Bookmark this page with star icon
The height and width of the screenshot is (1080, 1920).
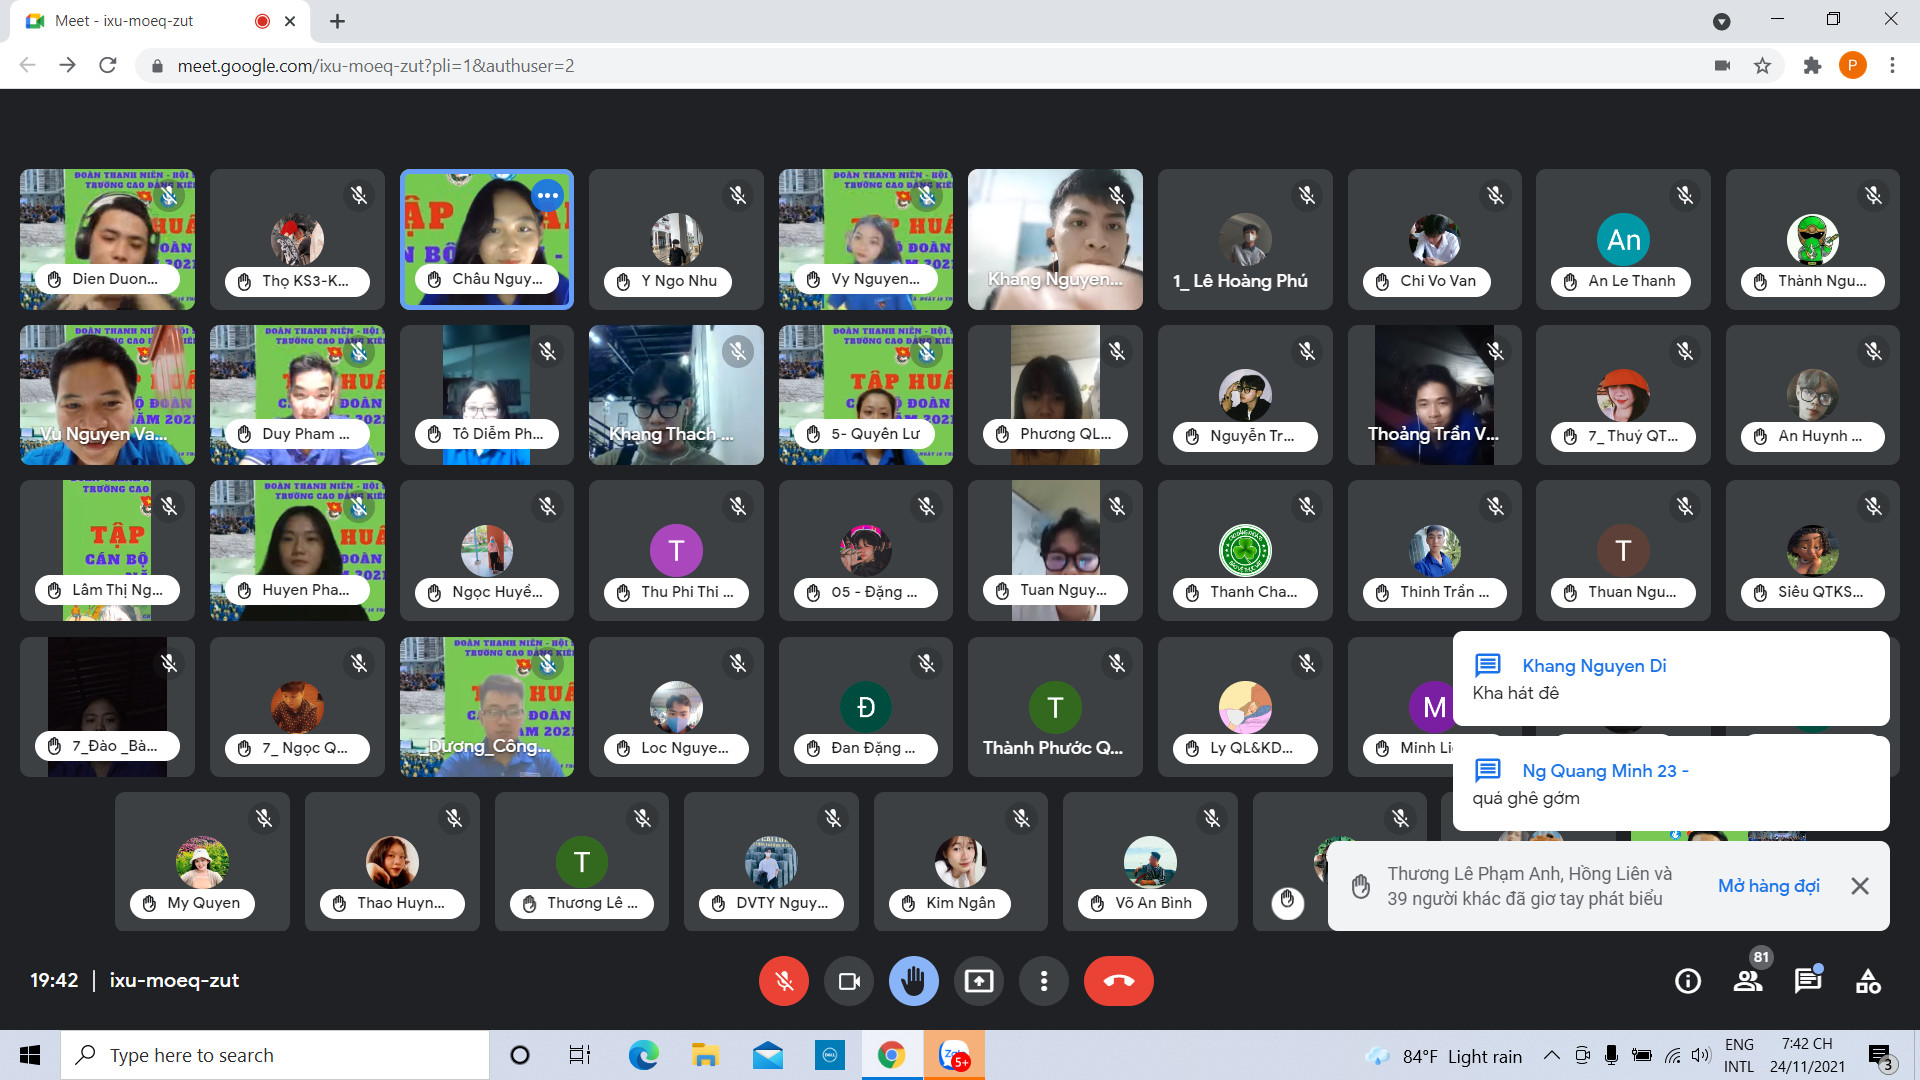(1762, 66)
